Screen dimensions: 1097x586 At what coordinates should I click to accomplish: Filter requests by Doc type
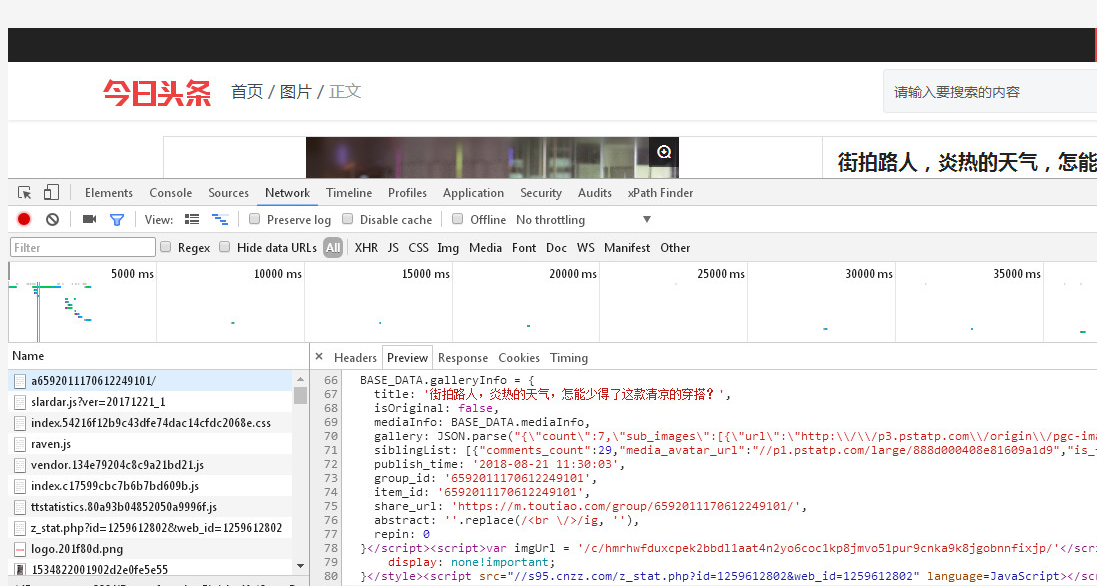click(x=557, y=248)
